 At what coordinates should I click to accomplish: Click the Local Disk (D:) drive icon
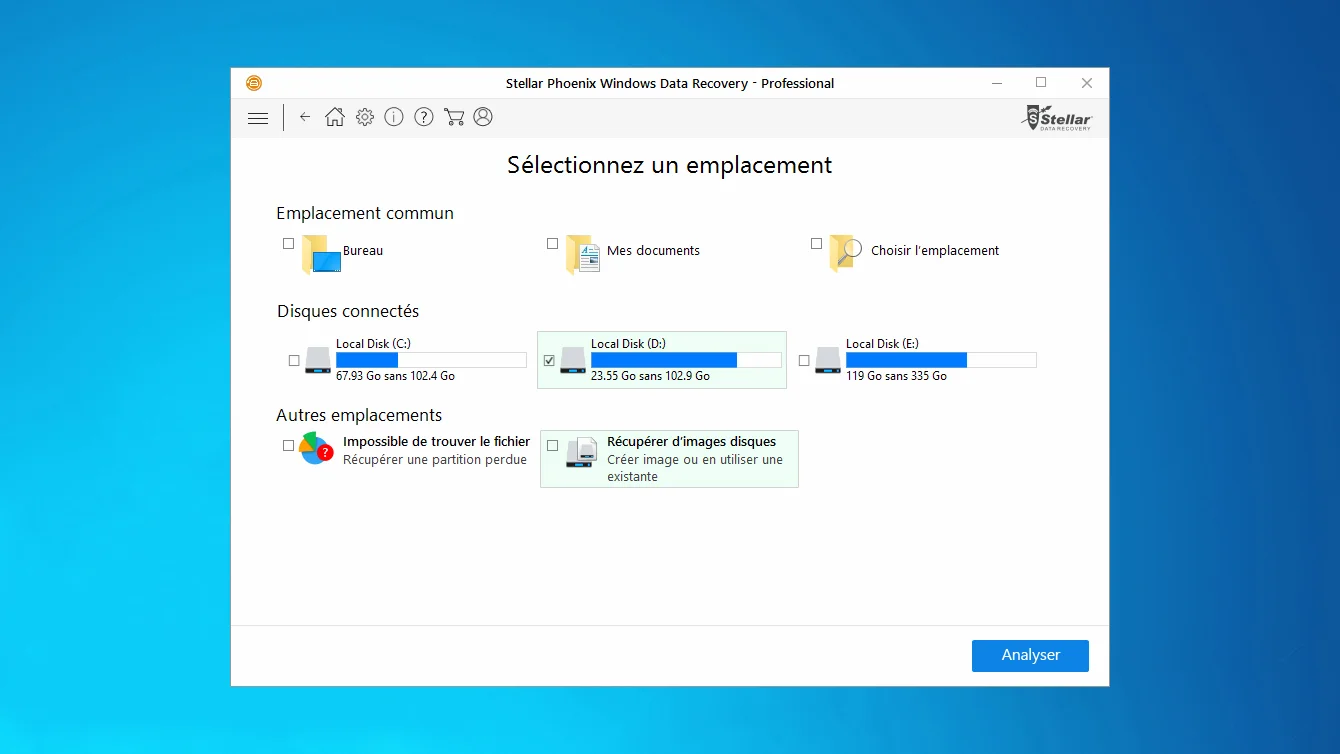[x=573, y=360]
